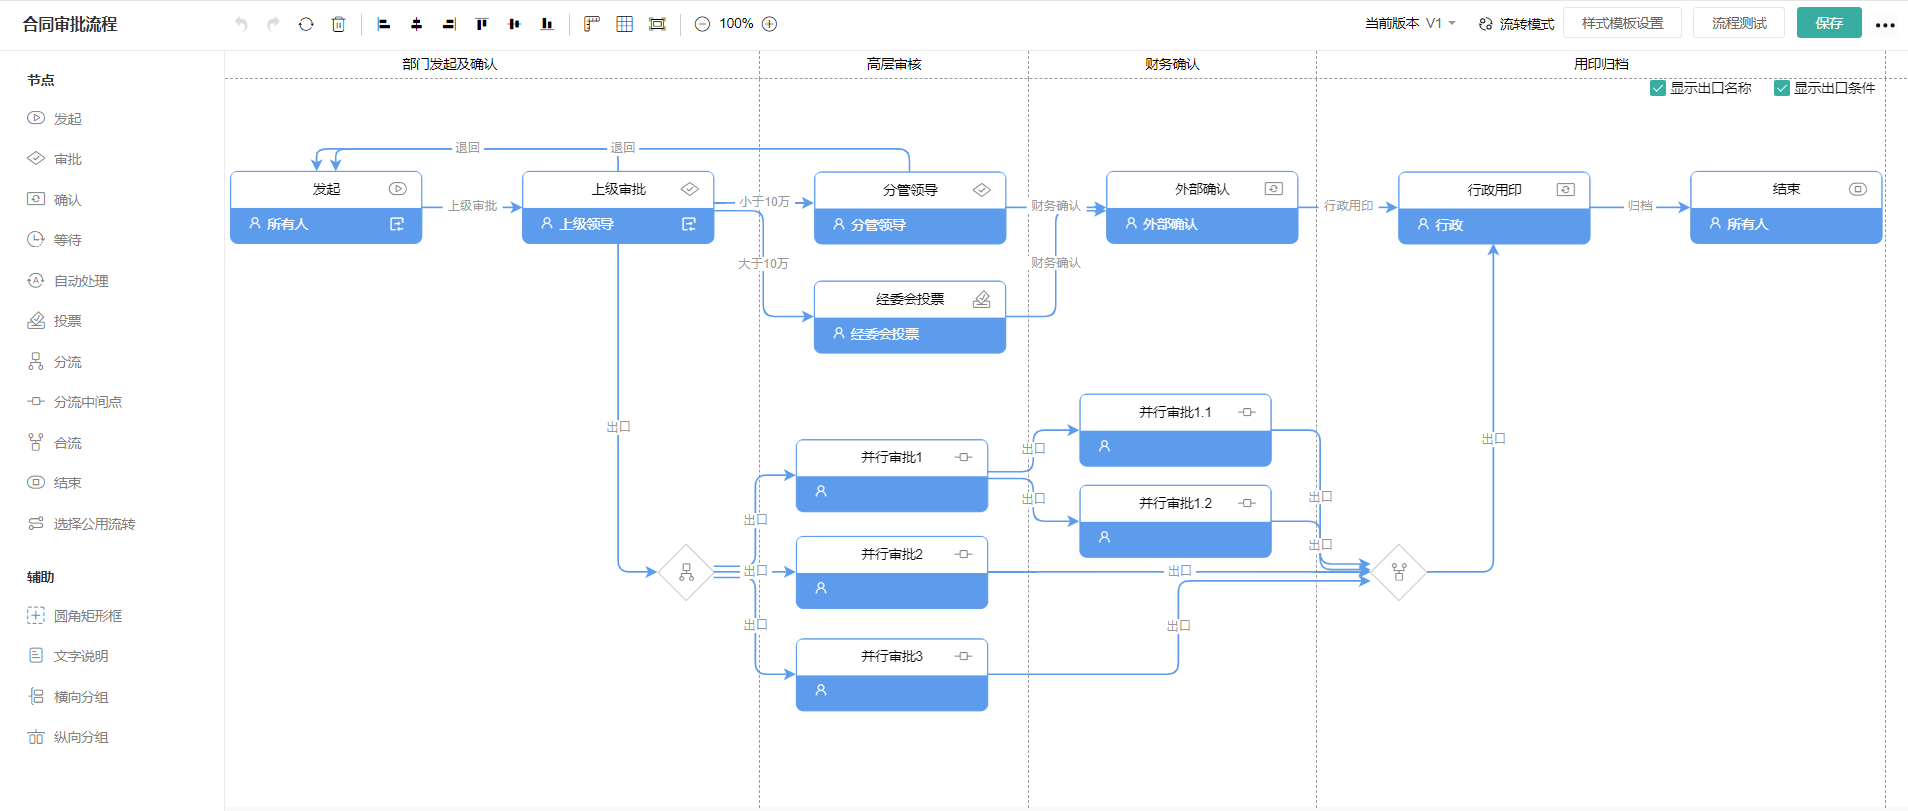Click the 财务确认 column header
Screen dimensions: 1908x811
pyautogui.click(x=1172, y=64)
